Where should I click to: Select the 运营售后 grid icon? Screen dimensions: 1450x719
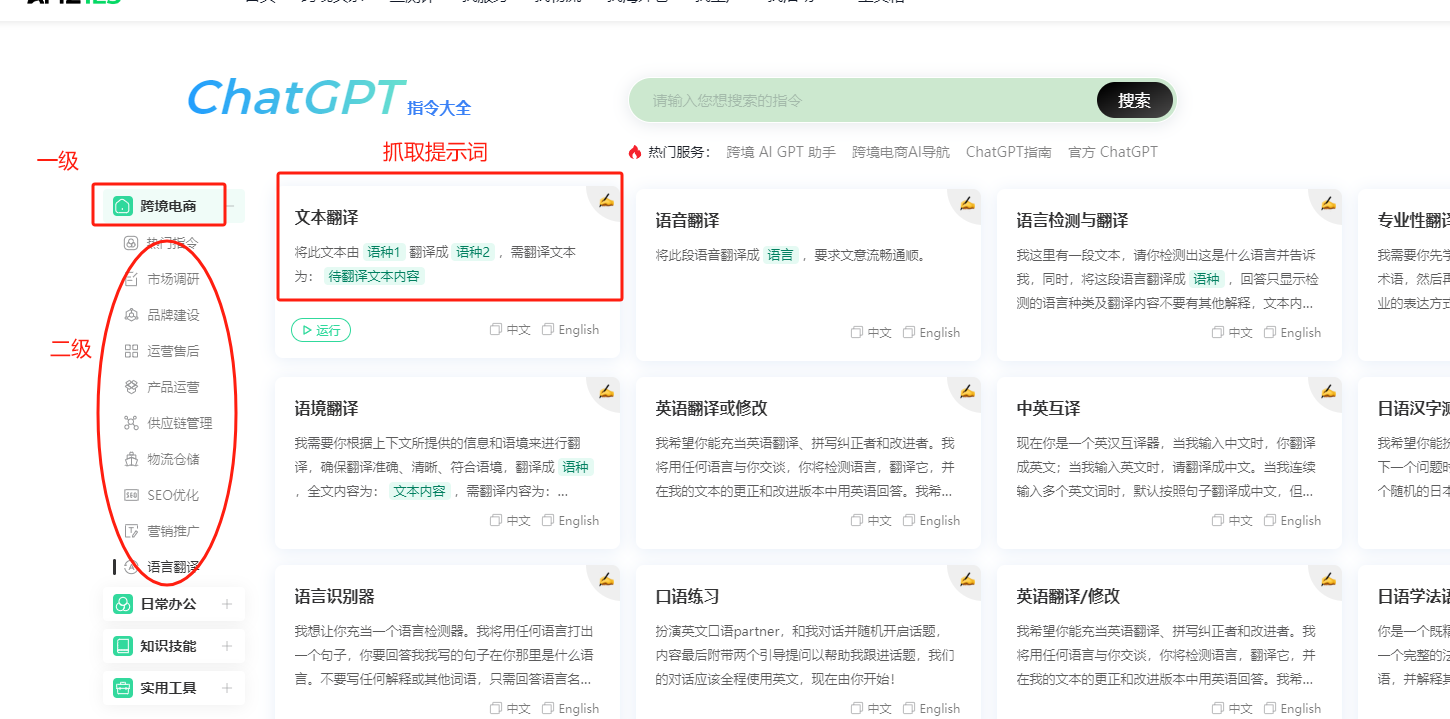(131, 351)
